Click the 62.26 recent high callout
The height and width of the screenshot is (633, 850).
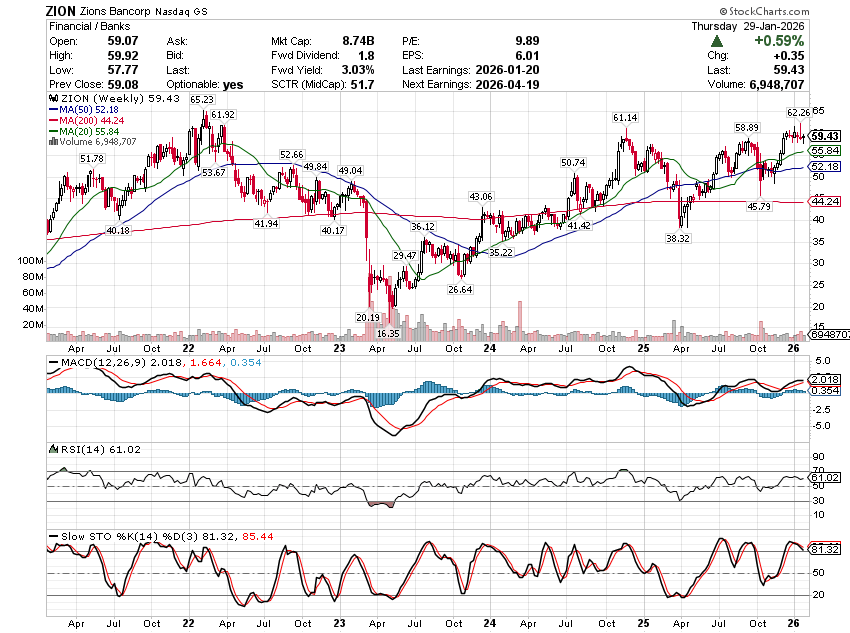tap(797, 112)
